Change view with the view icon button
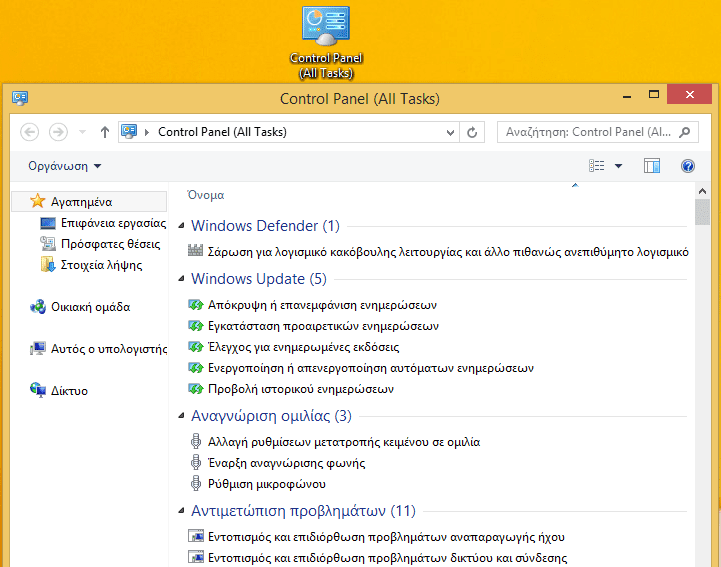 coord(597,166)
